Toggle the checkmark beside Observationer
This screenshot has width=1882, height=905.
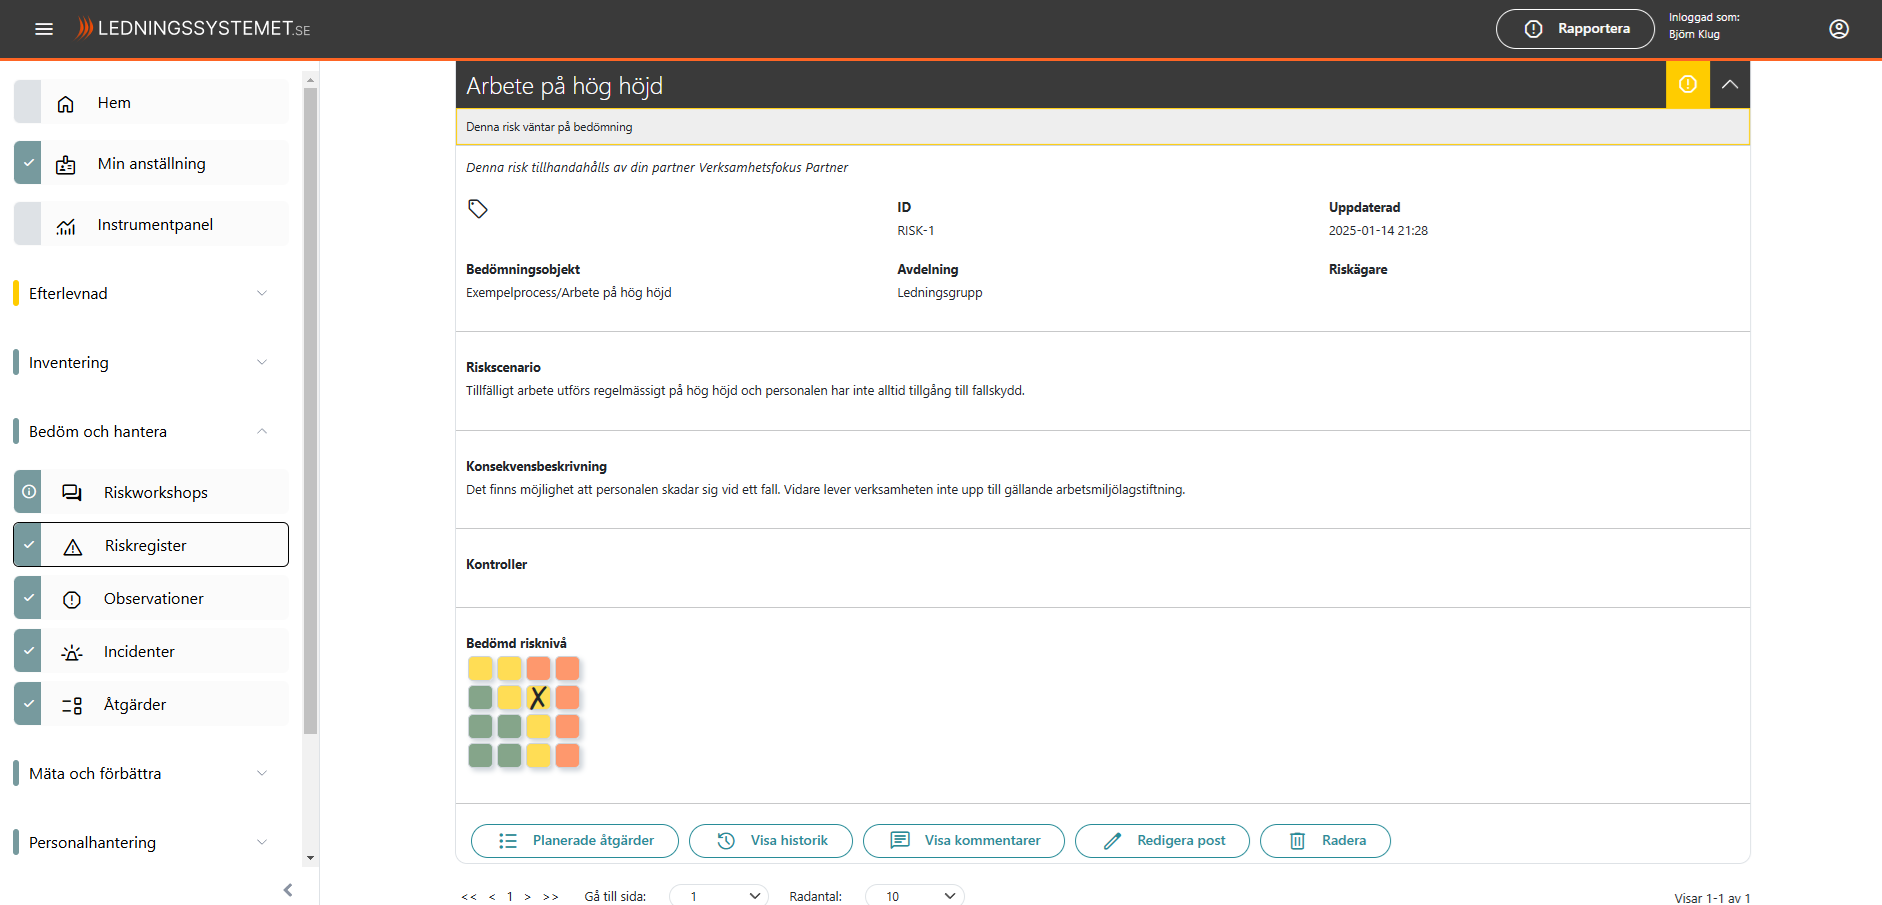29,598
